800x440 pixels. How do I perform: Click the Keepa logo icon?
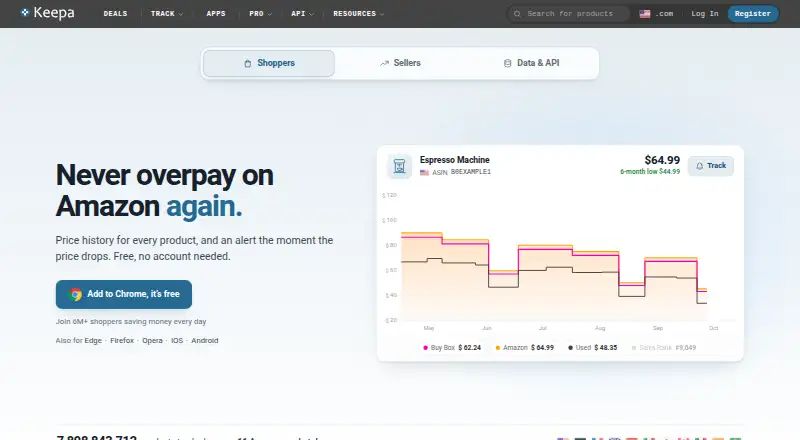(24, 12)
